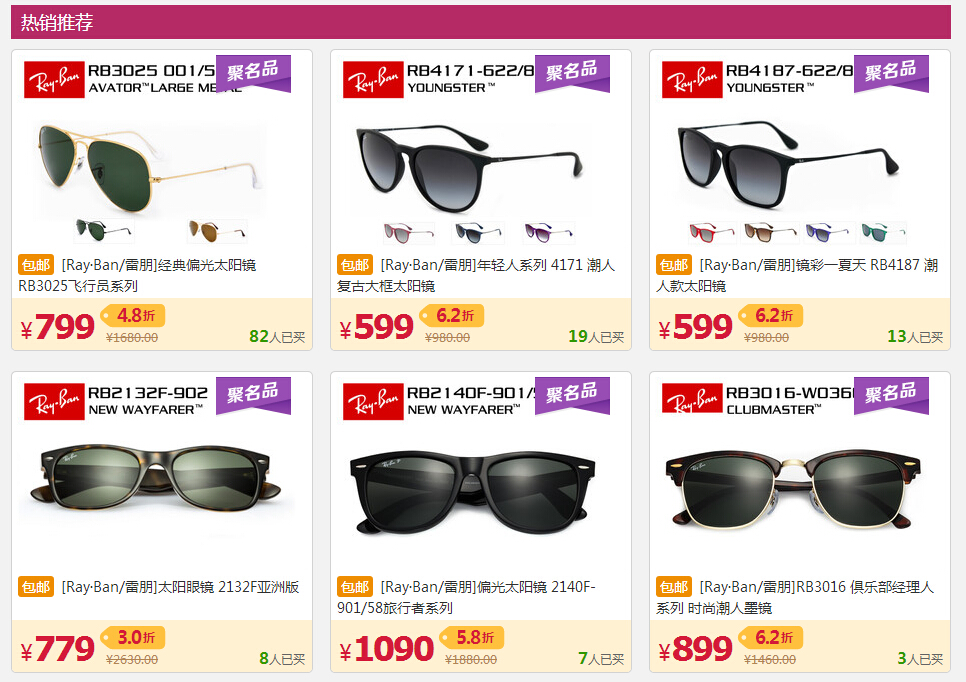
Task: Open the black RB4171 Youngster sunglasses image
Action: (469, 168)
